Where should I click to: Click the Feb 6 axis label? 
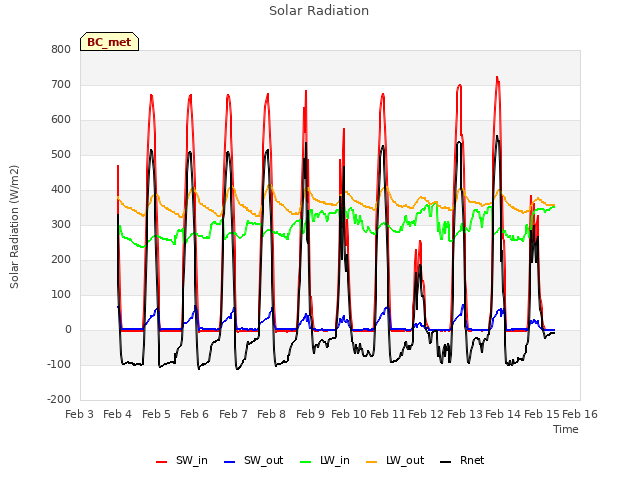tap(194, 414)
